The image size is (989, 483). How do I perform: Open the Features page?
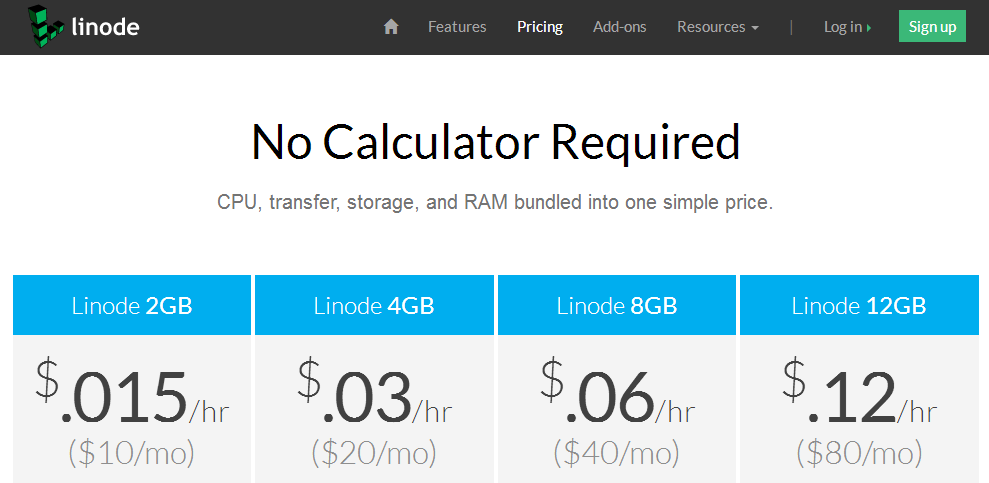(457, 27)
